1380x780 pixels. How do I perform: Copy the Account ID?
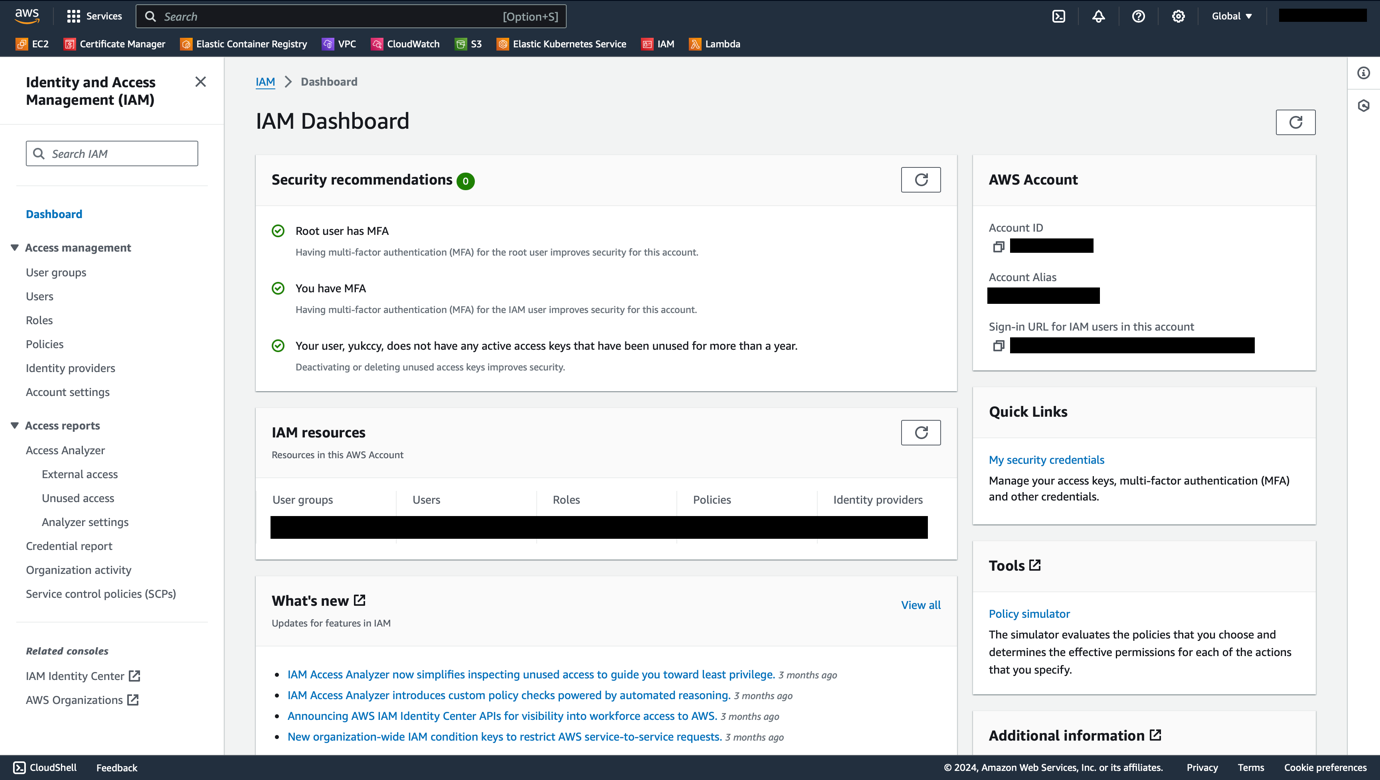pos(998,246)
